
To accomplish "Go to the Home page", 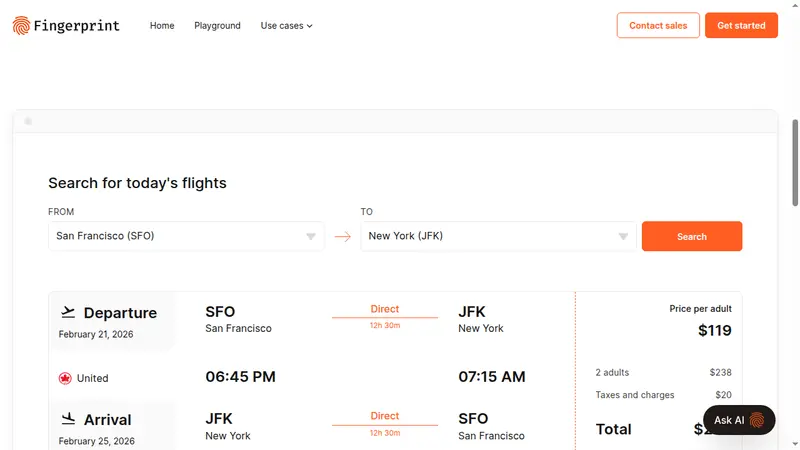I will tap(162, 26).
